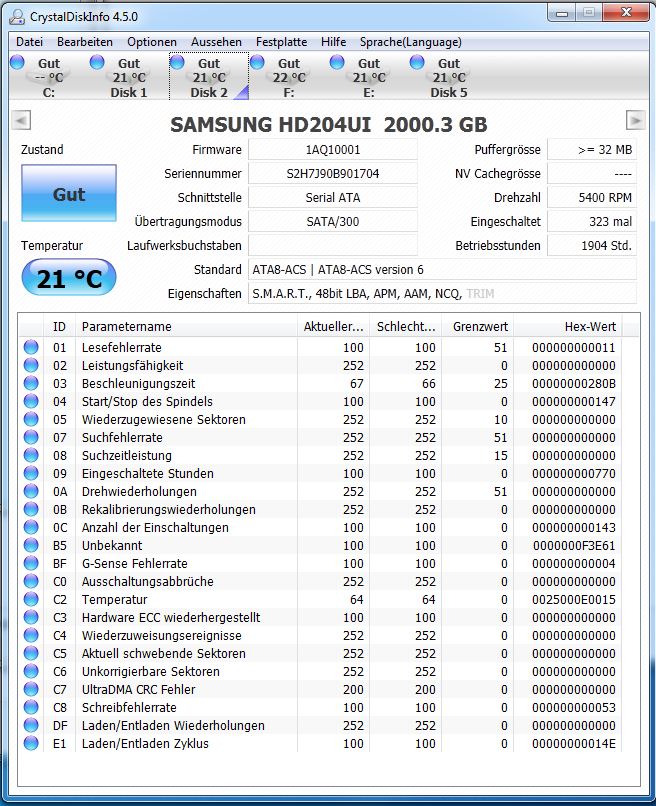
Task: Click the Eingeschaltet 323 mal field
Action: pyautogui.click(x=592, y=222)
